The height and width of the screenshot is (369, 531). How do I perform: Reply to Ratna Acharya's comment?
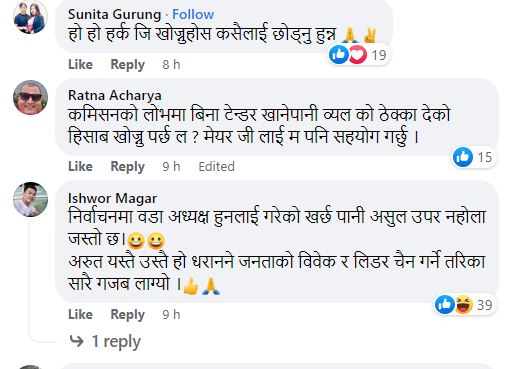click(128, 166)
